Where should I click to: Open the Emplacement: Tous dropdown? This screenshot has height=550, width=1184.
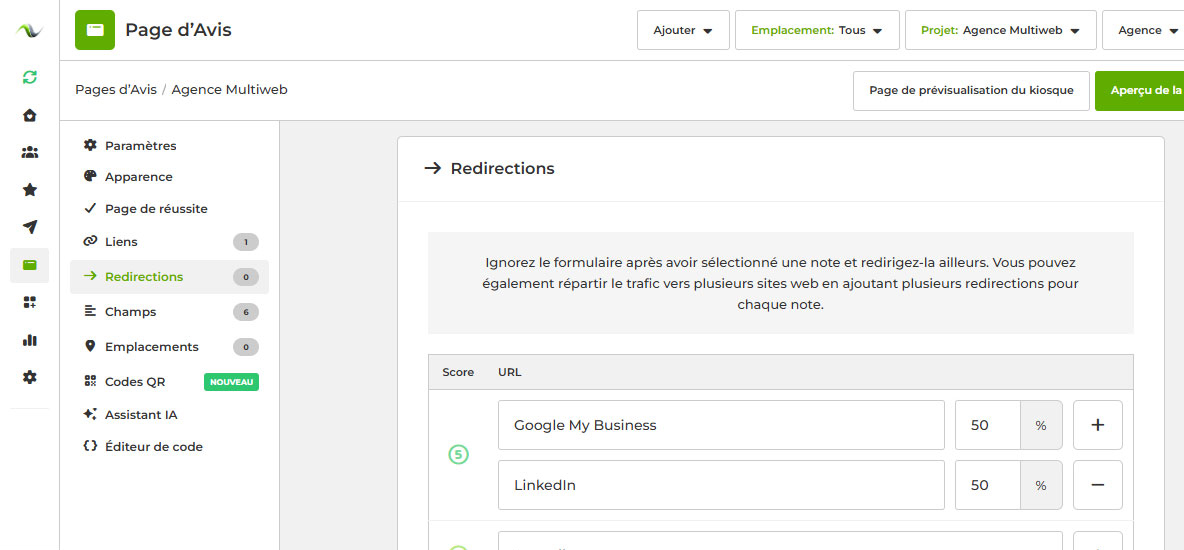click(816, 30)
